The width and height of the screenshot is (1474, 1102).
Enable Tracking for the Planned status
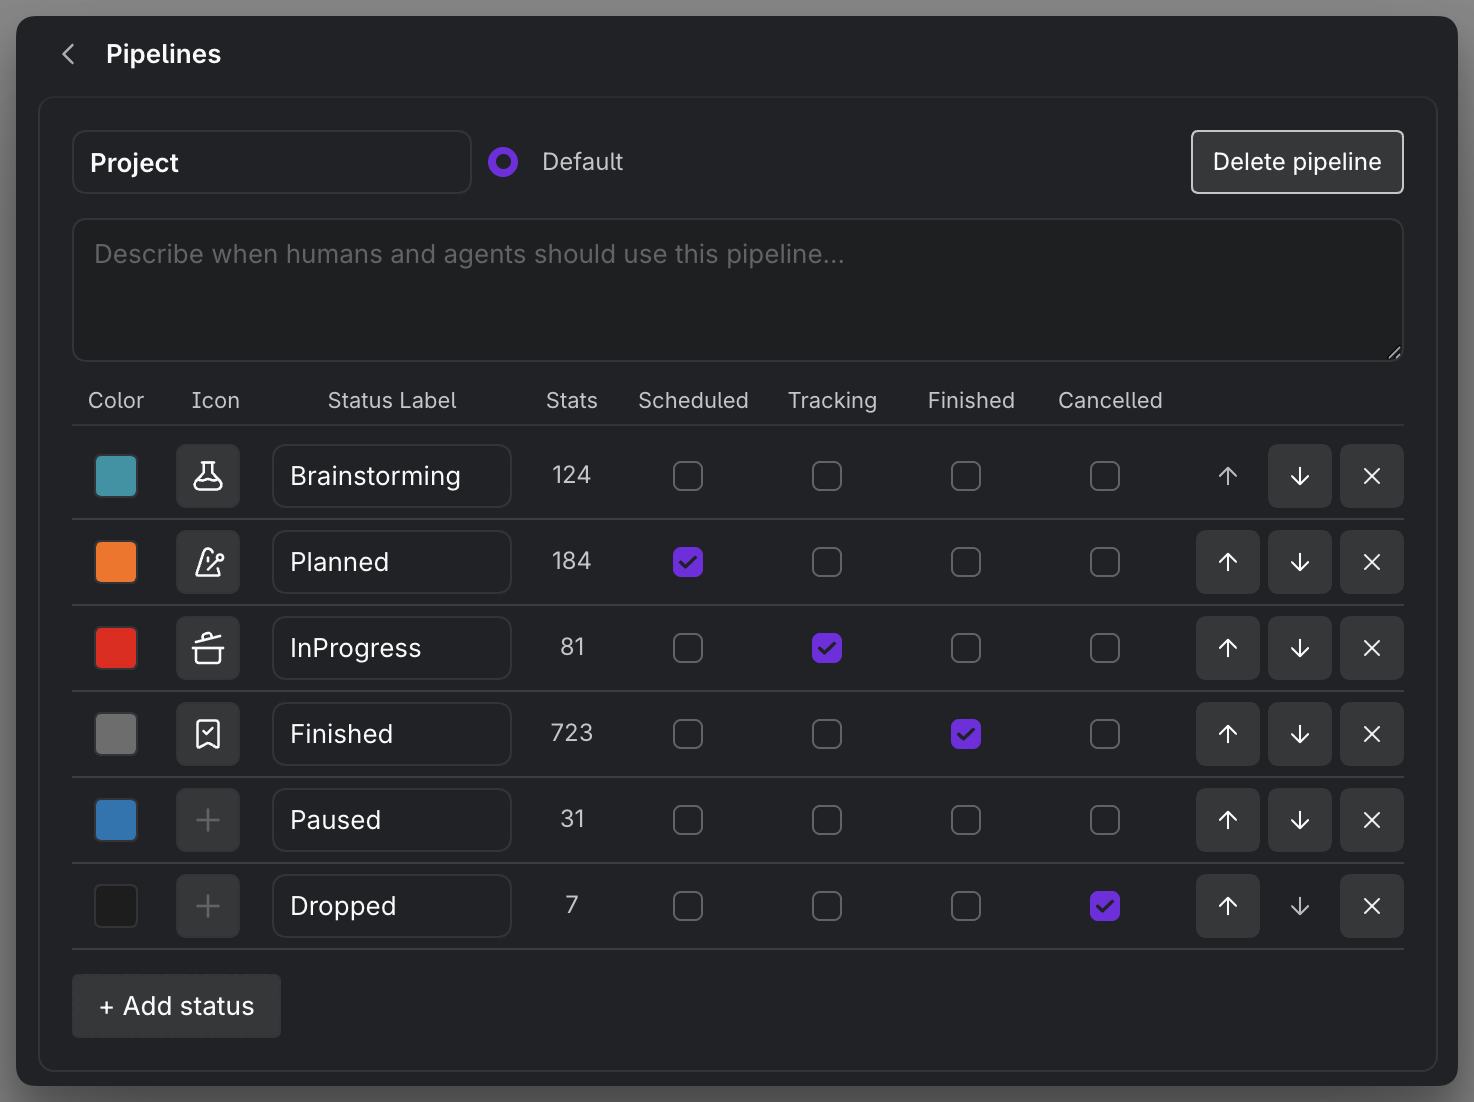[827, 562]
